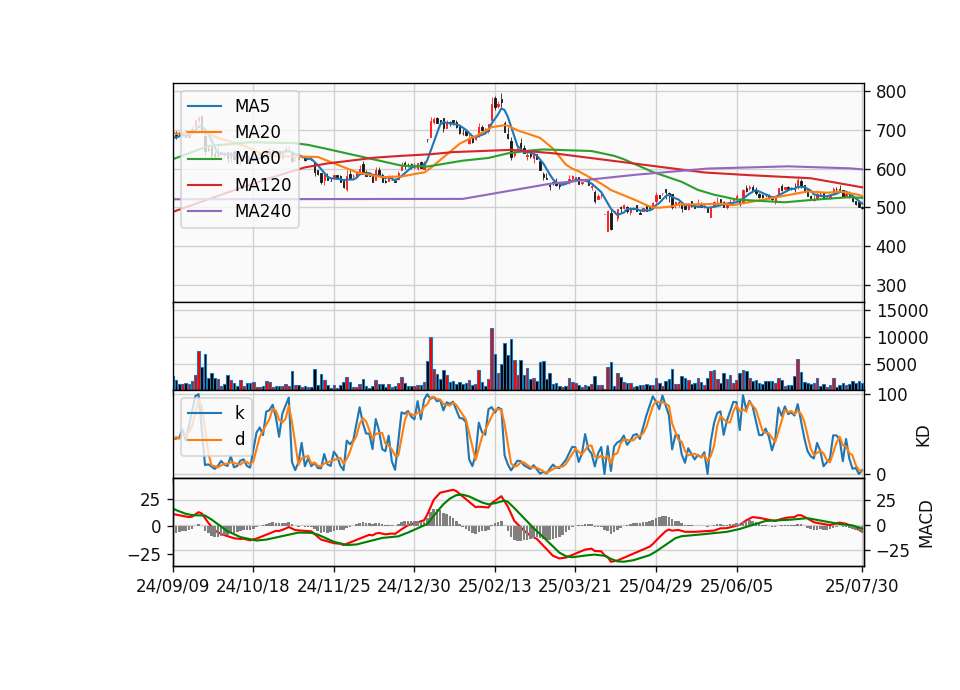Click the blue MA5 legend line sample
This screenshot has height=690, width=960.
(204, 106)
